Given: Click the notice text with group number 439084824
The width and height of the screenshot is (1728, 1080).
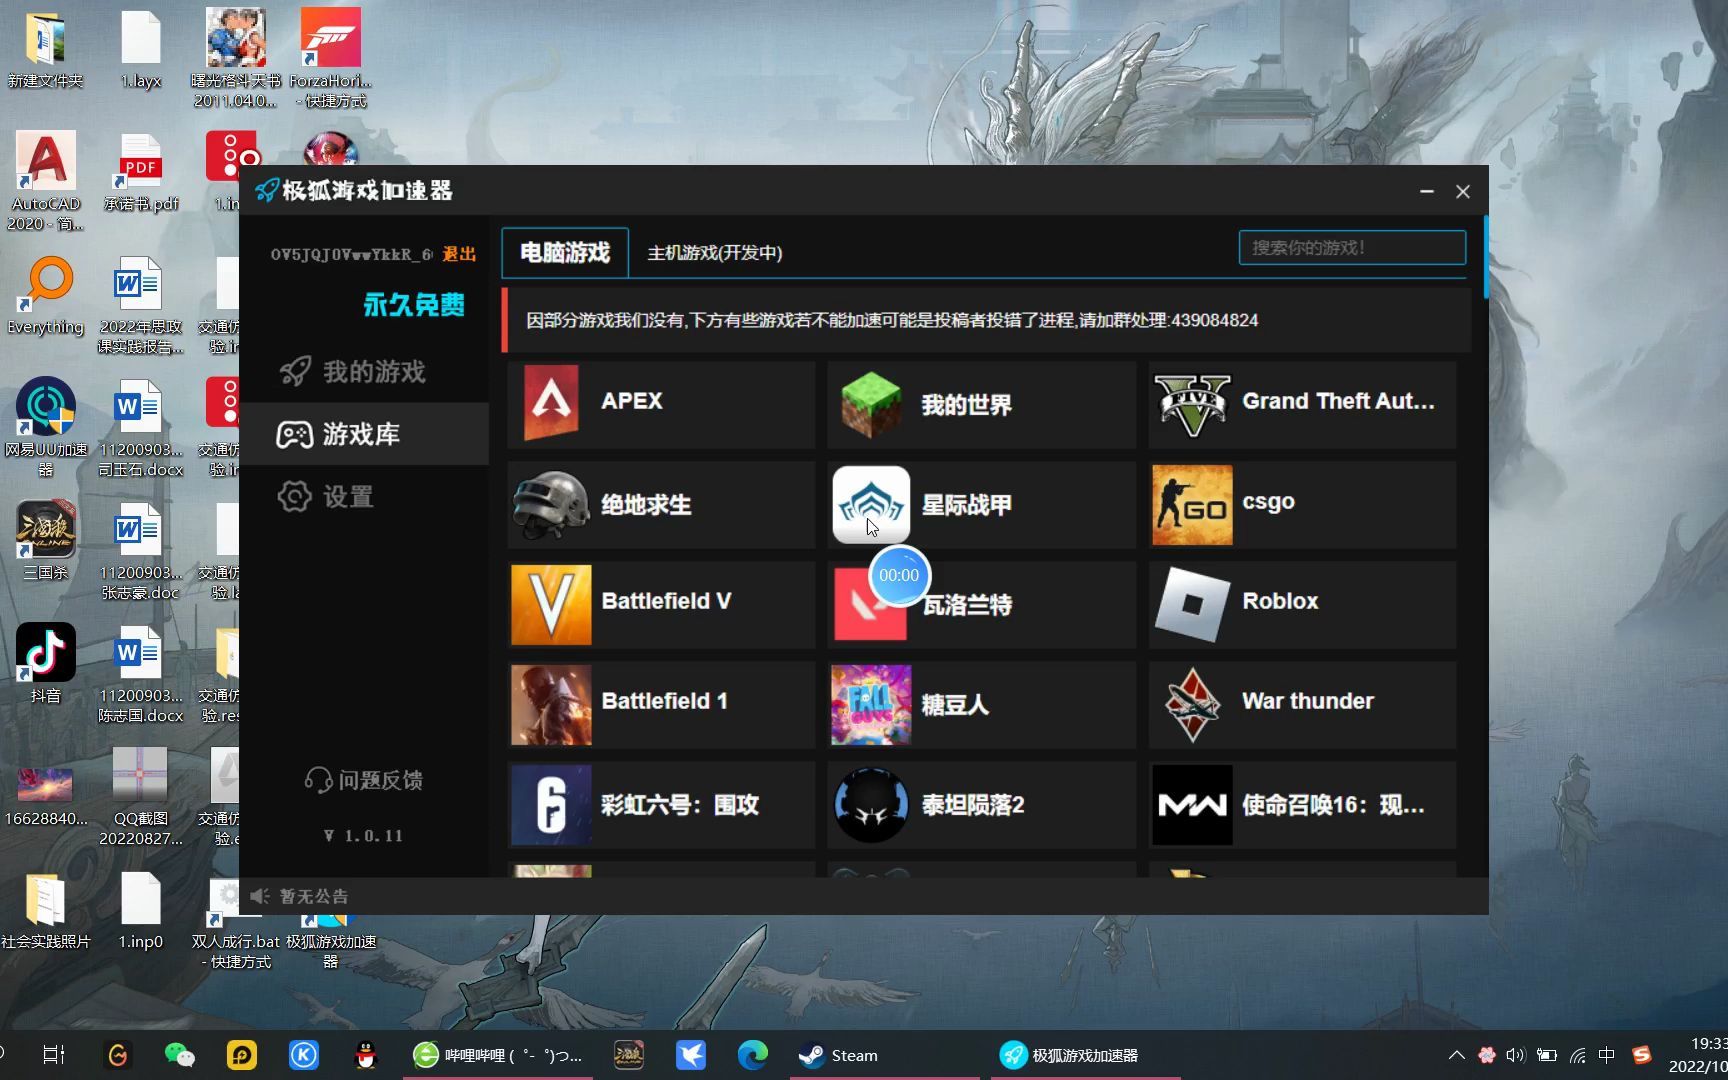Looking at the screenshot, I should coord(892,320).
